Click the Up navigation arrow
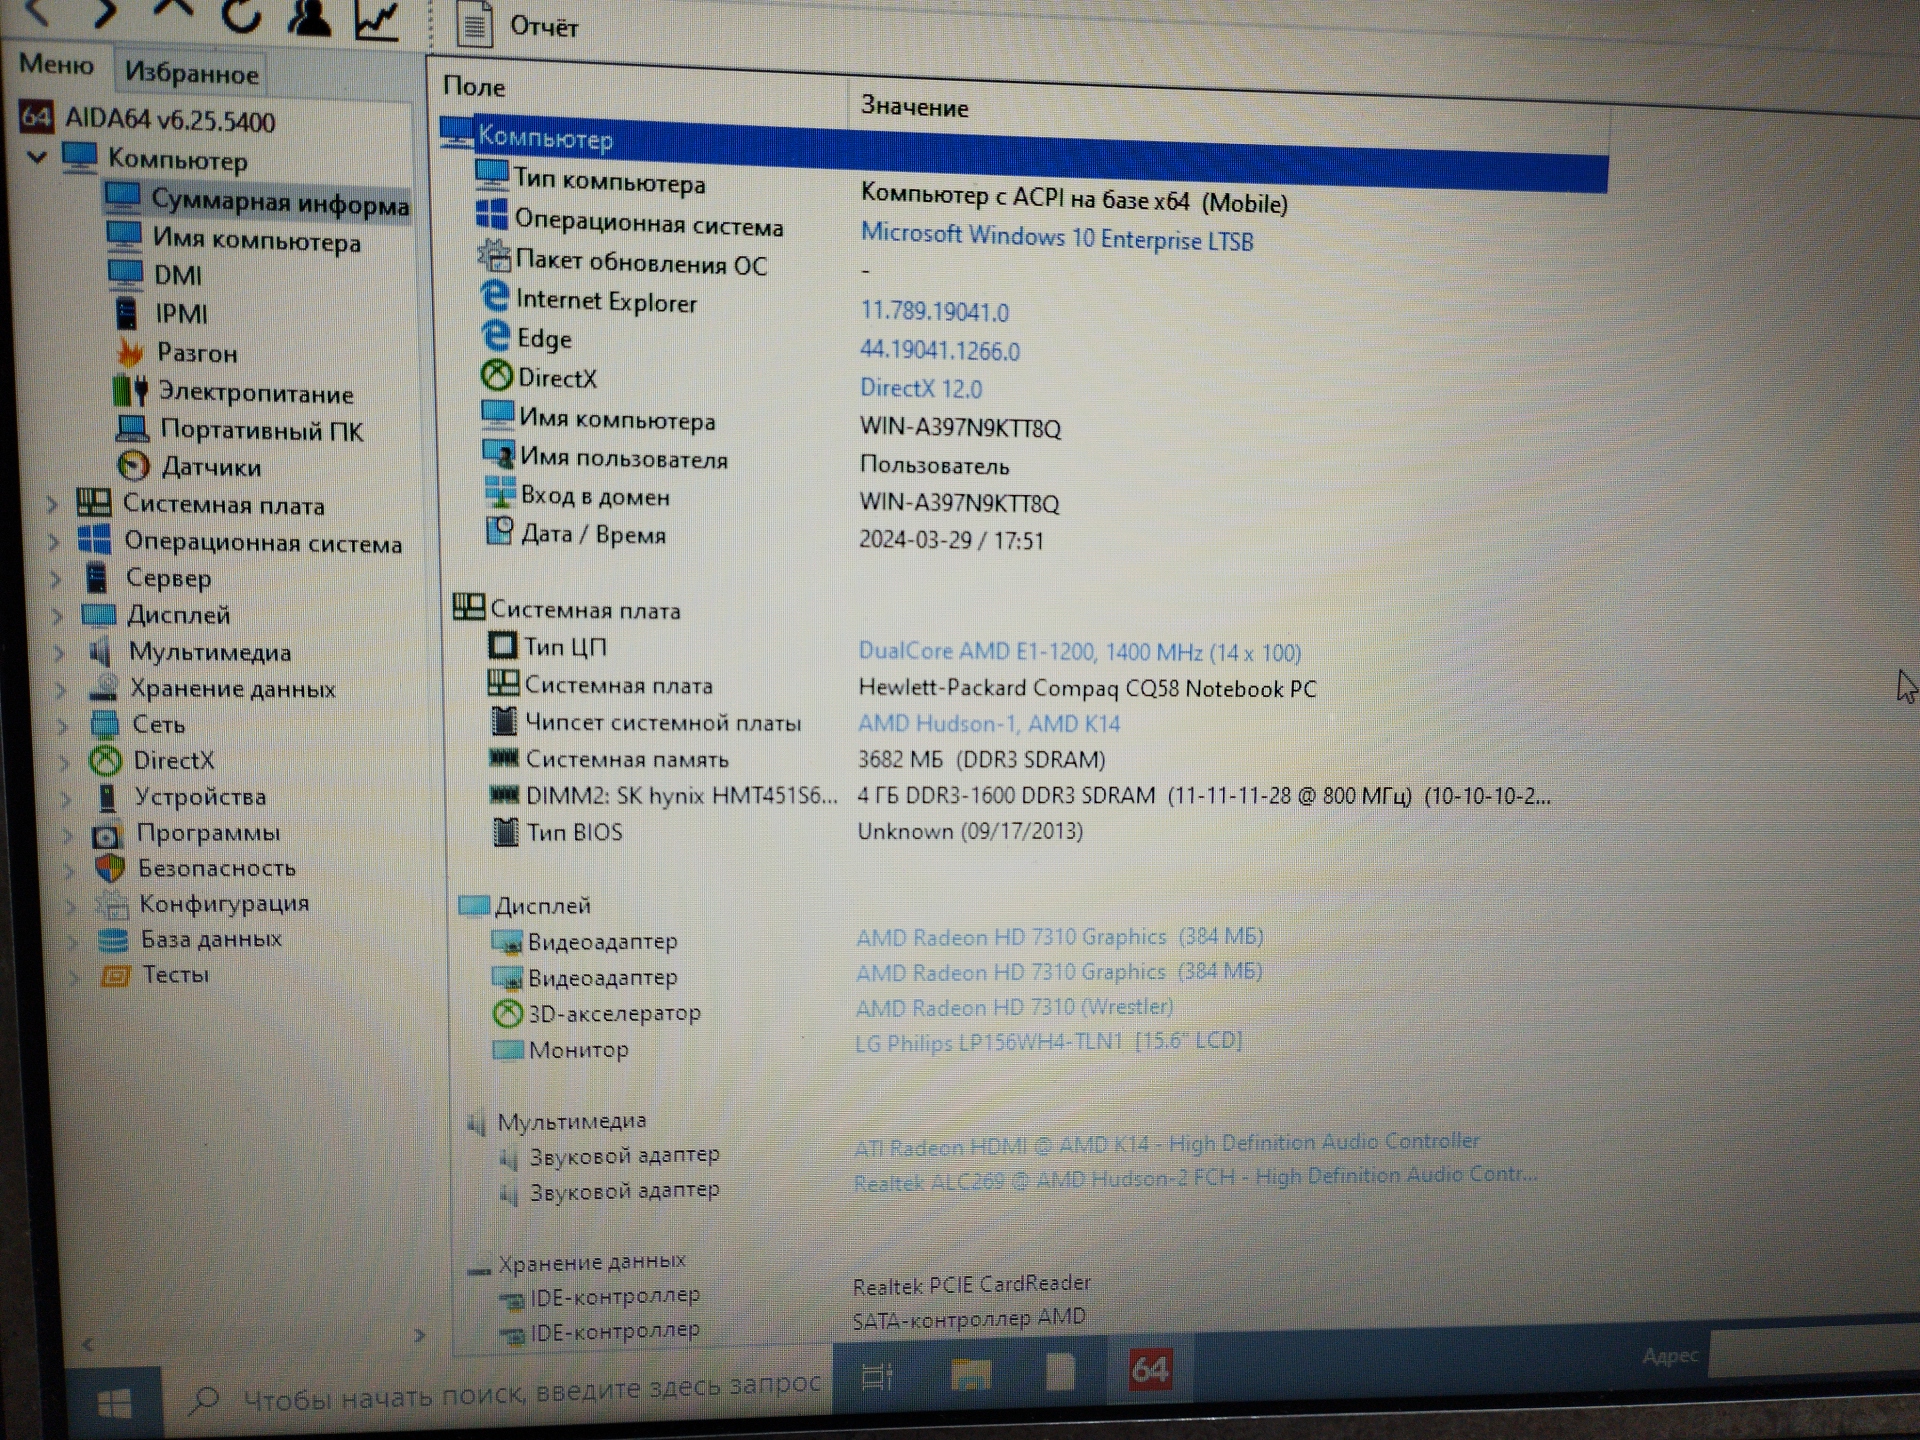 click(x=172, y=10)
